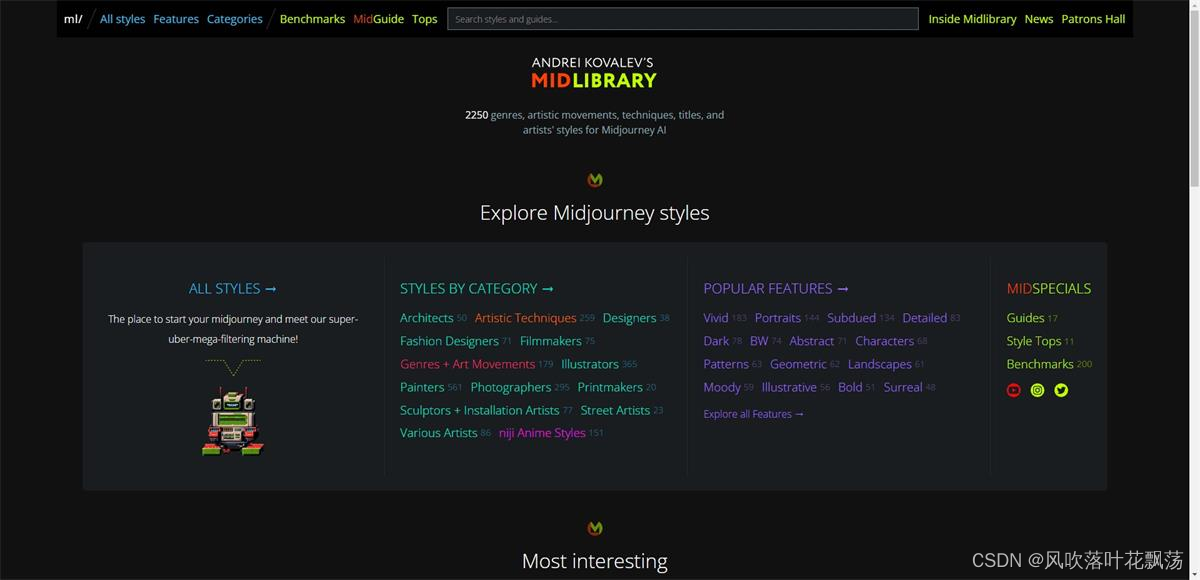Open the Patrons Hall link
Image resolution: width=1200 pixels, height=580 pixels.
[1093, 19]
